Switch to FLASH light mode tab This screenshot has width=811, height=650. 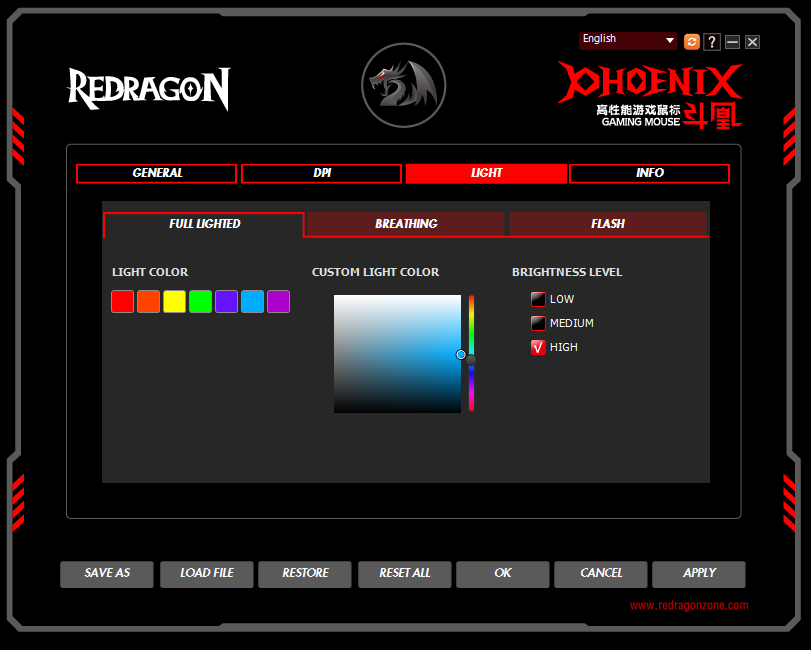pyautogui.click(x=608, y=224)
